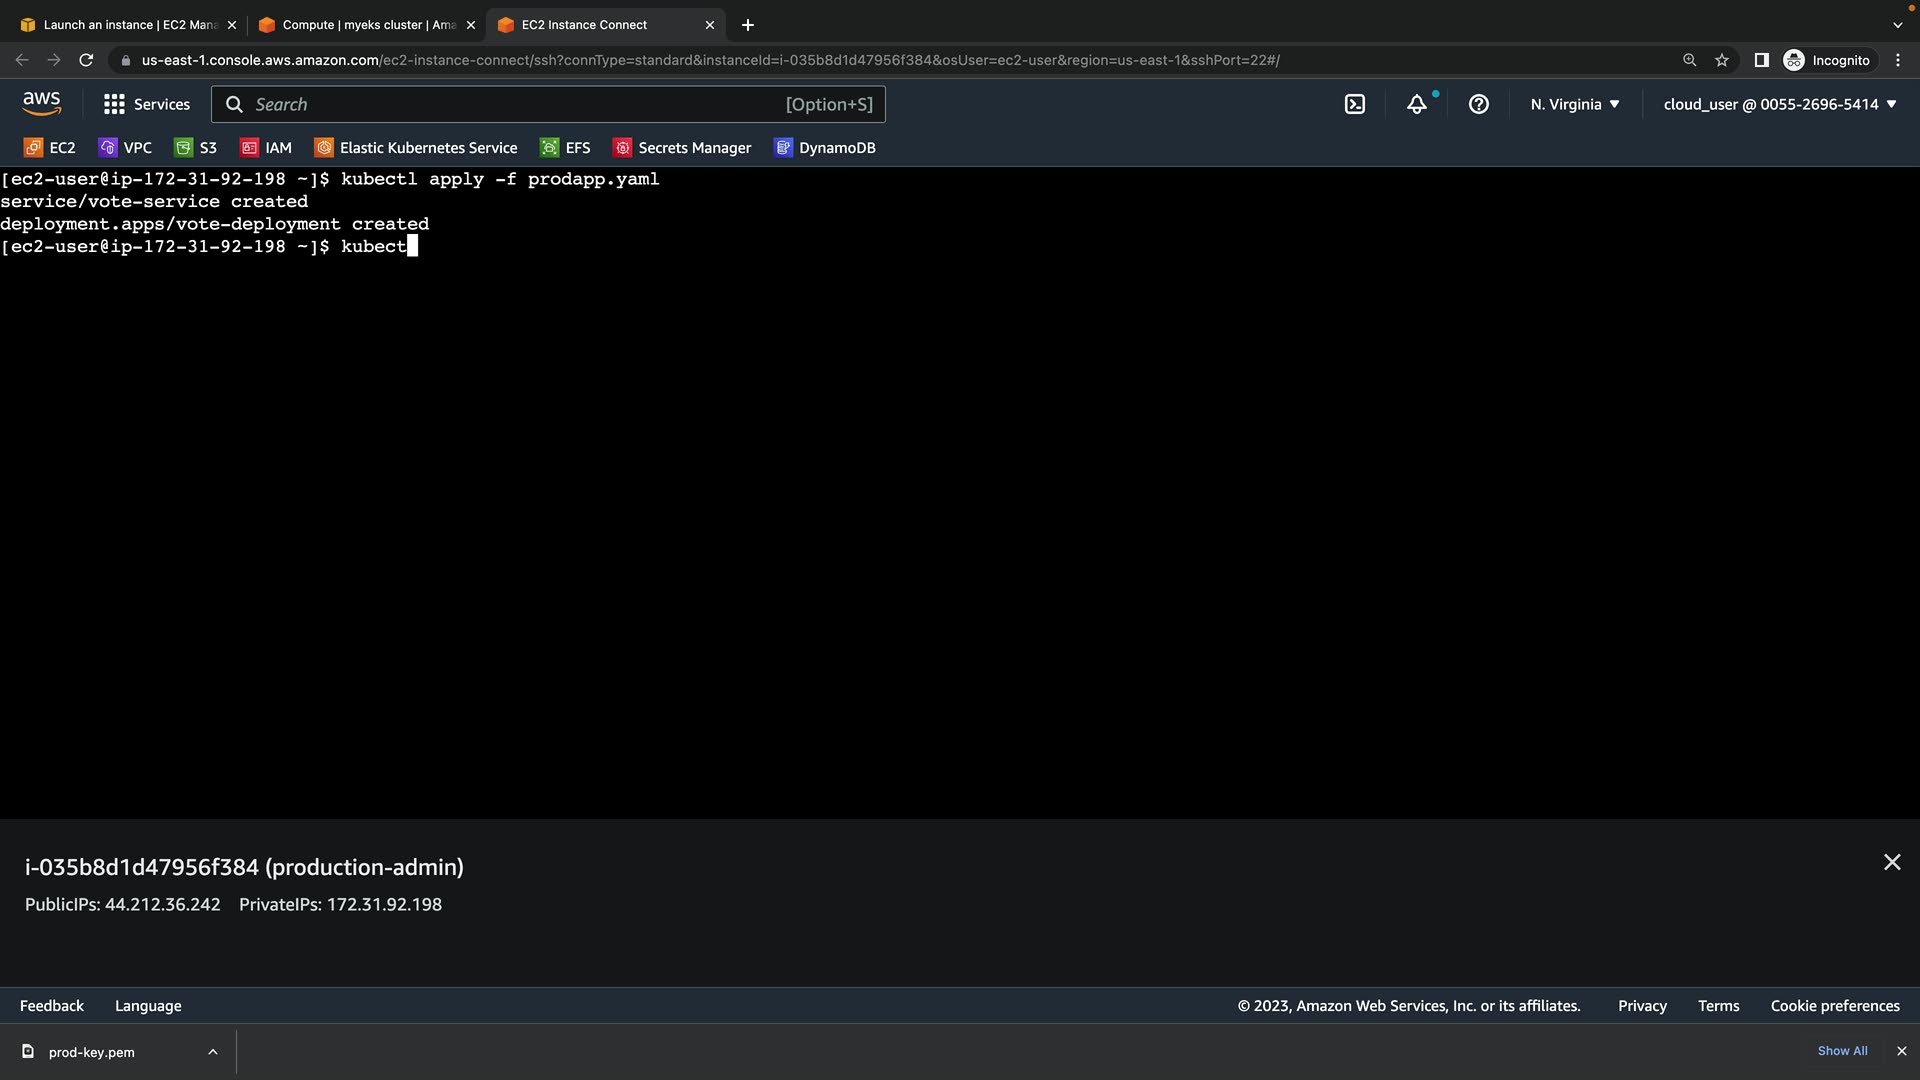The image size is (1920, 1080).
Task: Open EC2 shortcut in favorites bar
Action: [50, 148]
